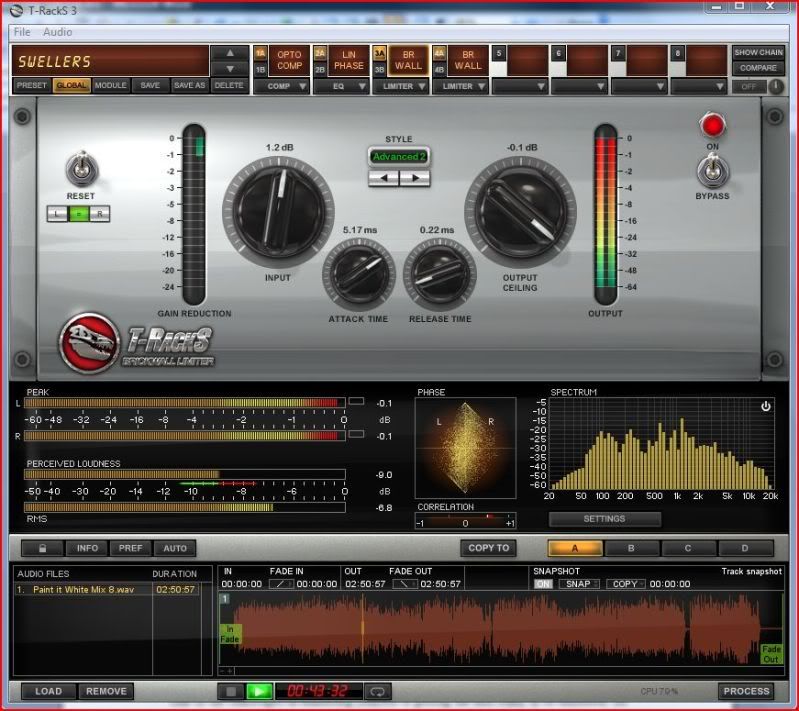
Task: Click the fade in curve shape icon
Action: click(281, 584)
